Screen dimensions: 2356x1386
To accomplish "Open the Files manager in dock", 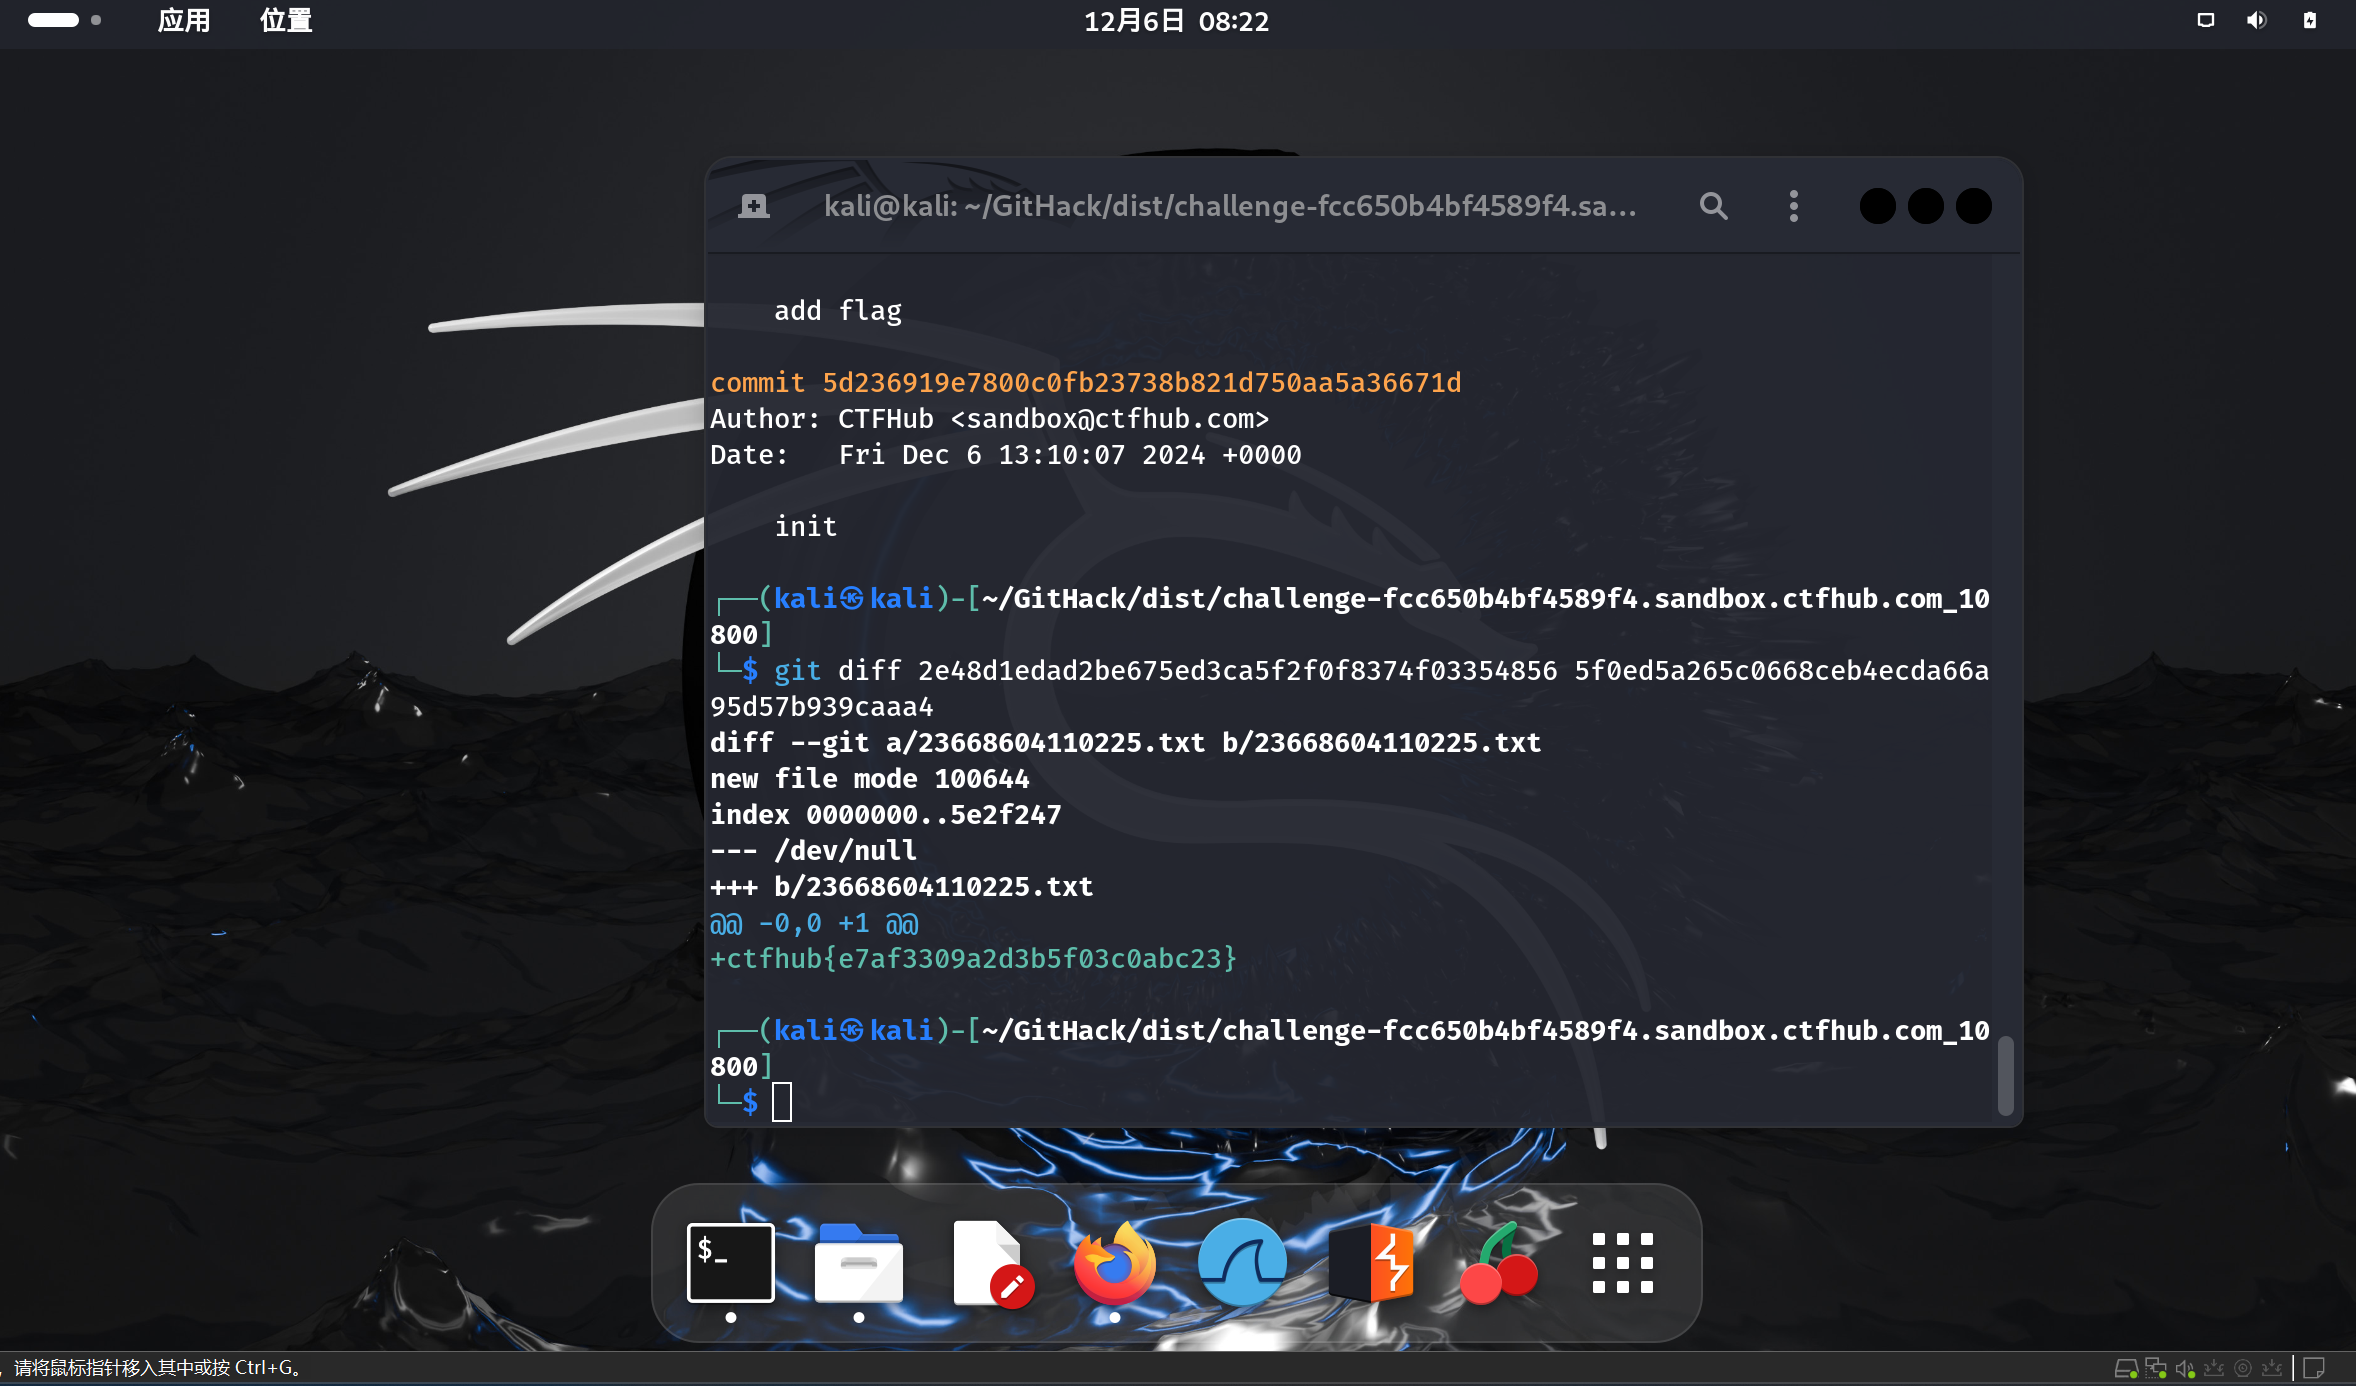I will [858, 1262].
